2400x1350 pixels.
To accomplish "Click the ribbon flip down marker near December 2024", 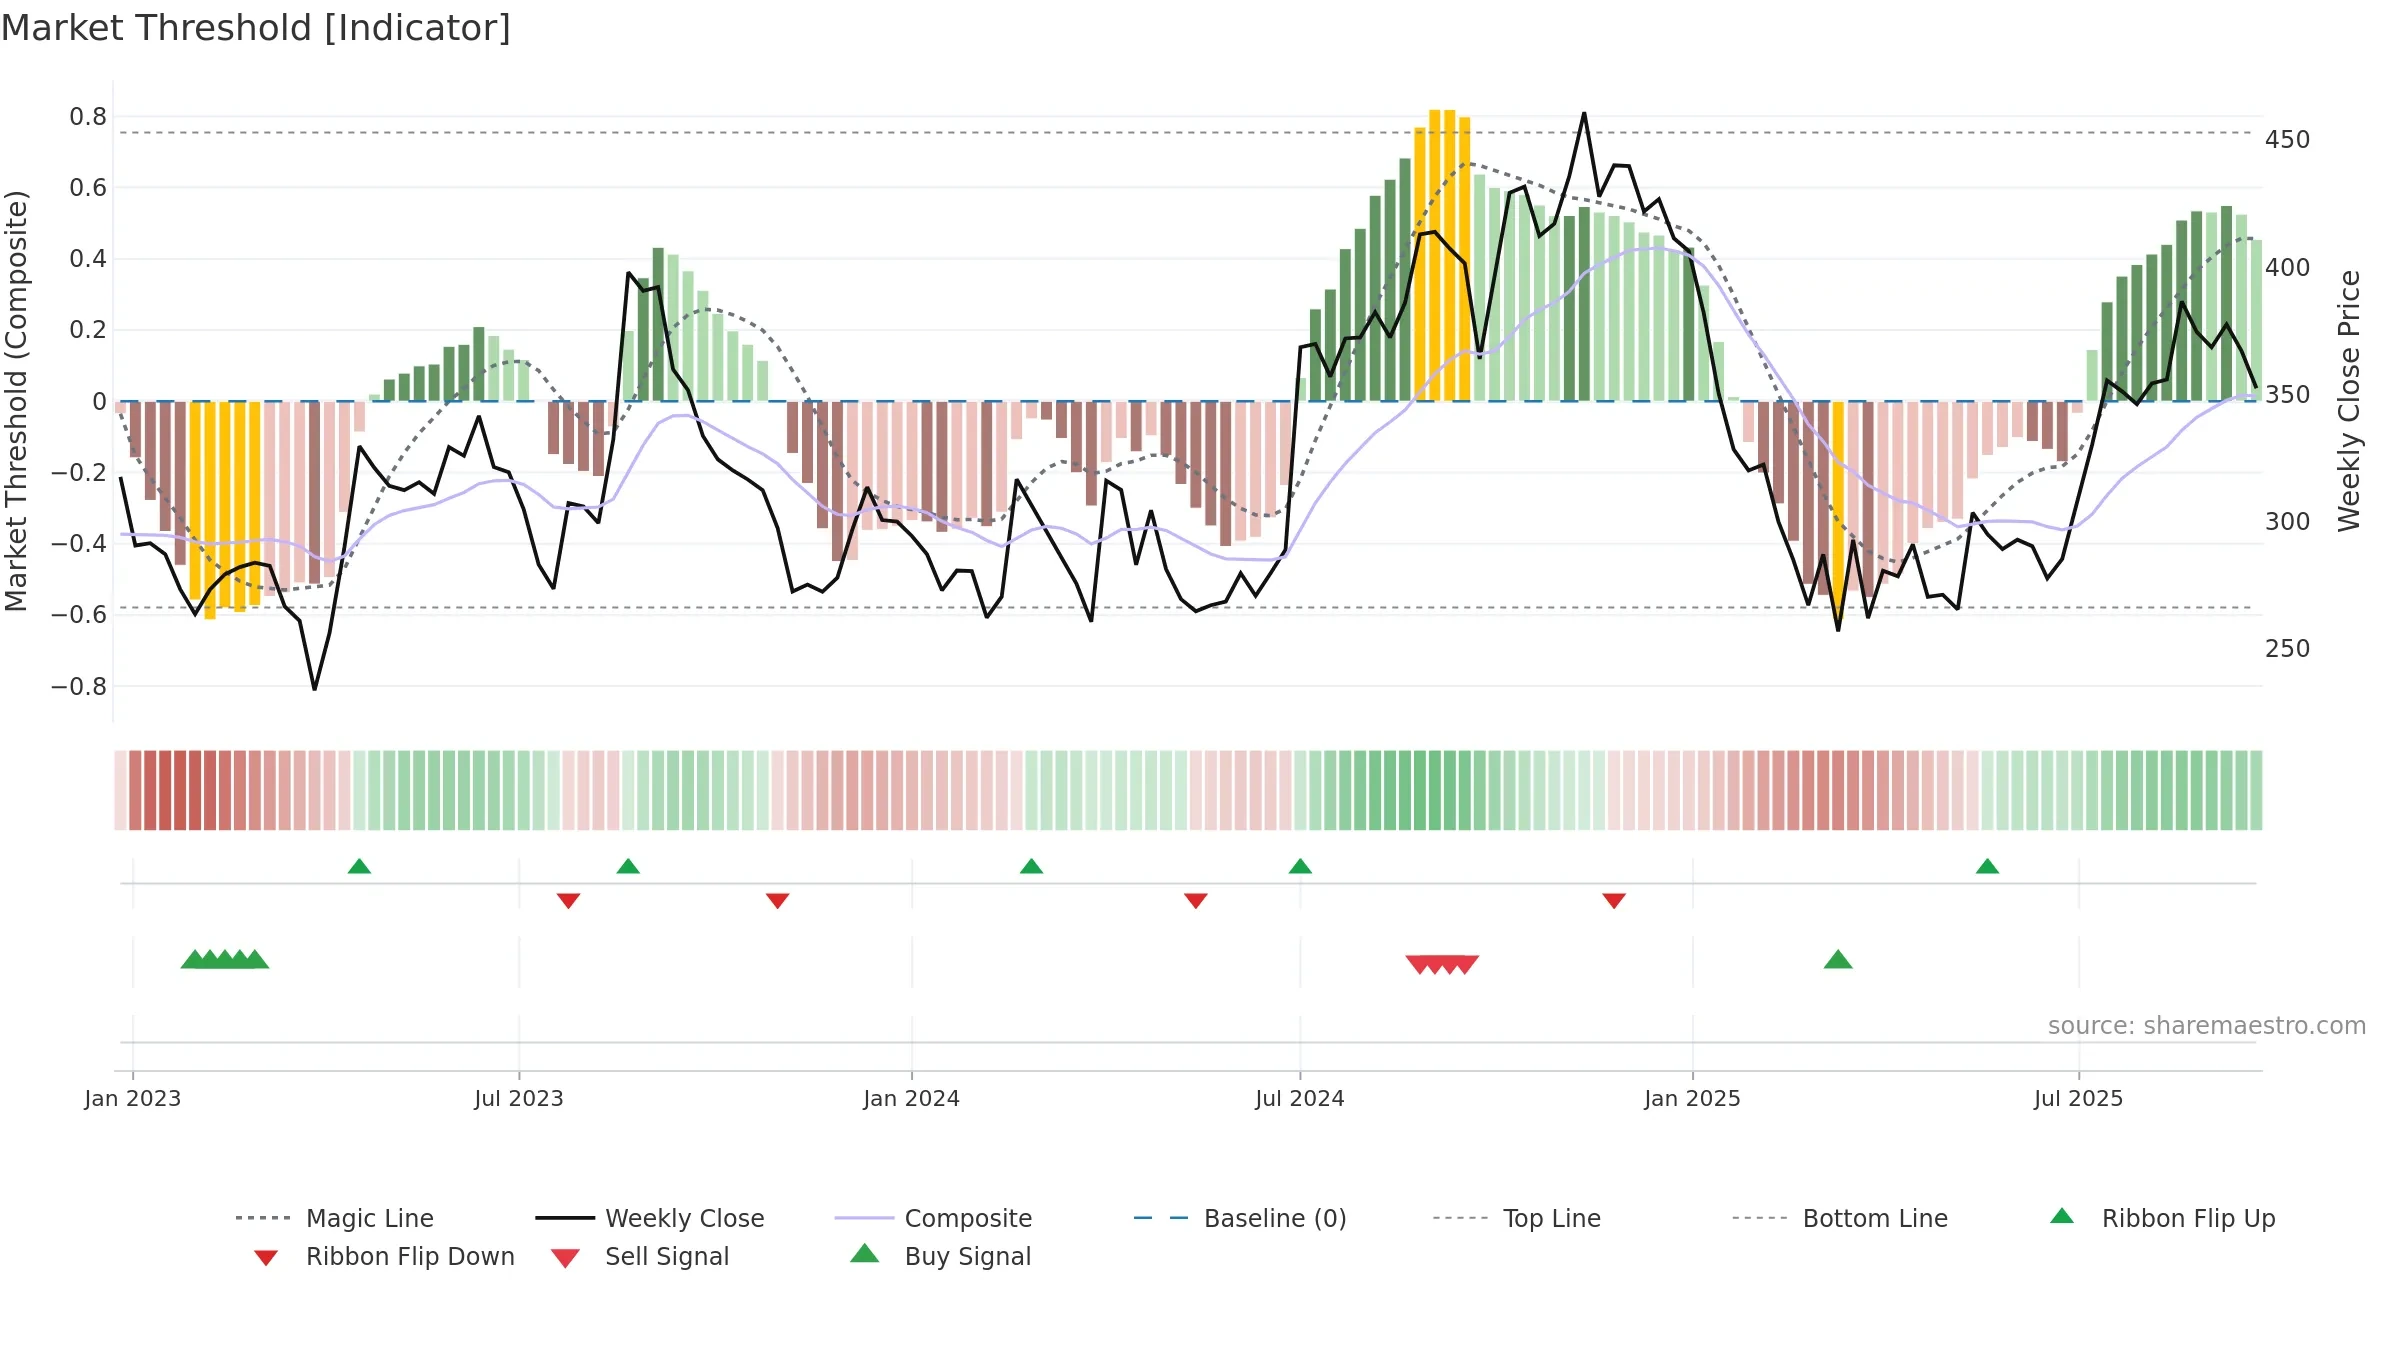I will coord(1614,901).
